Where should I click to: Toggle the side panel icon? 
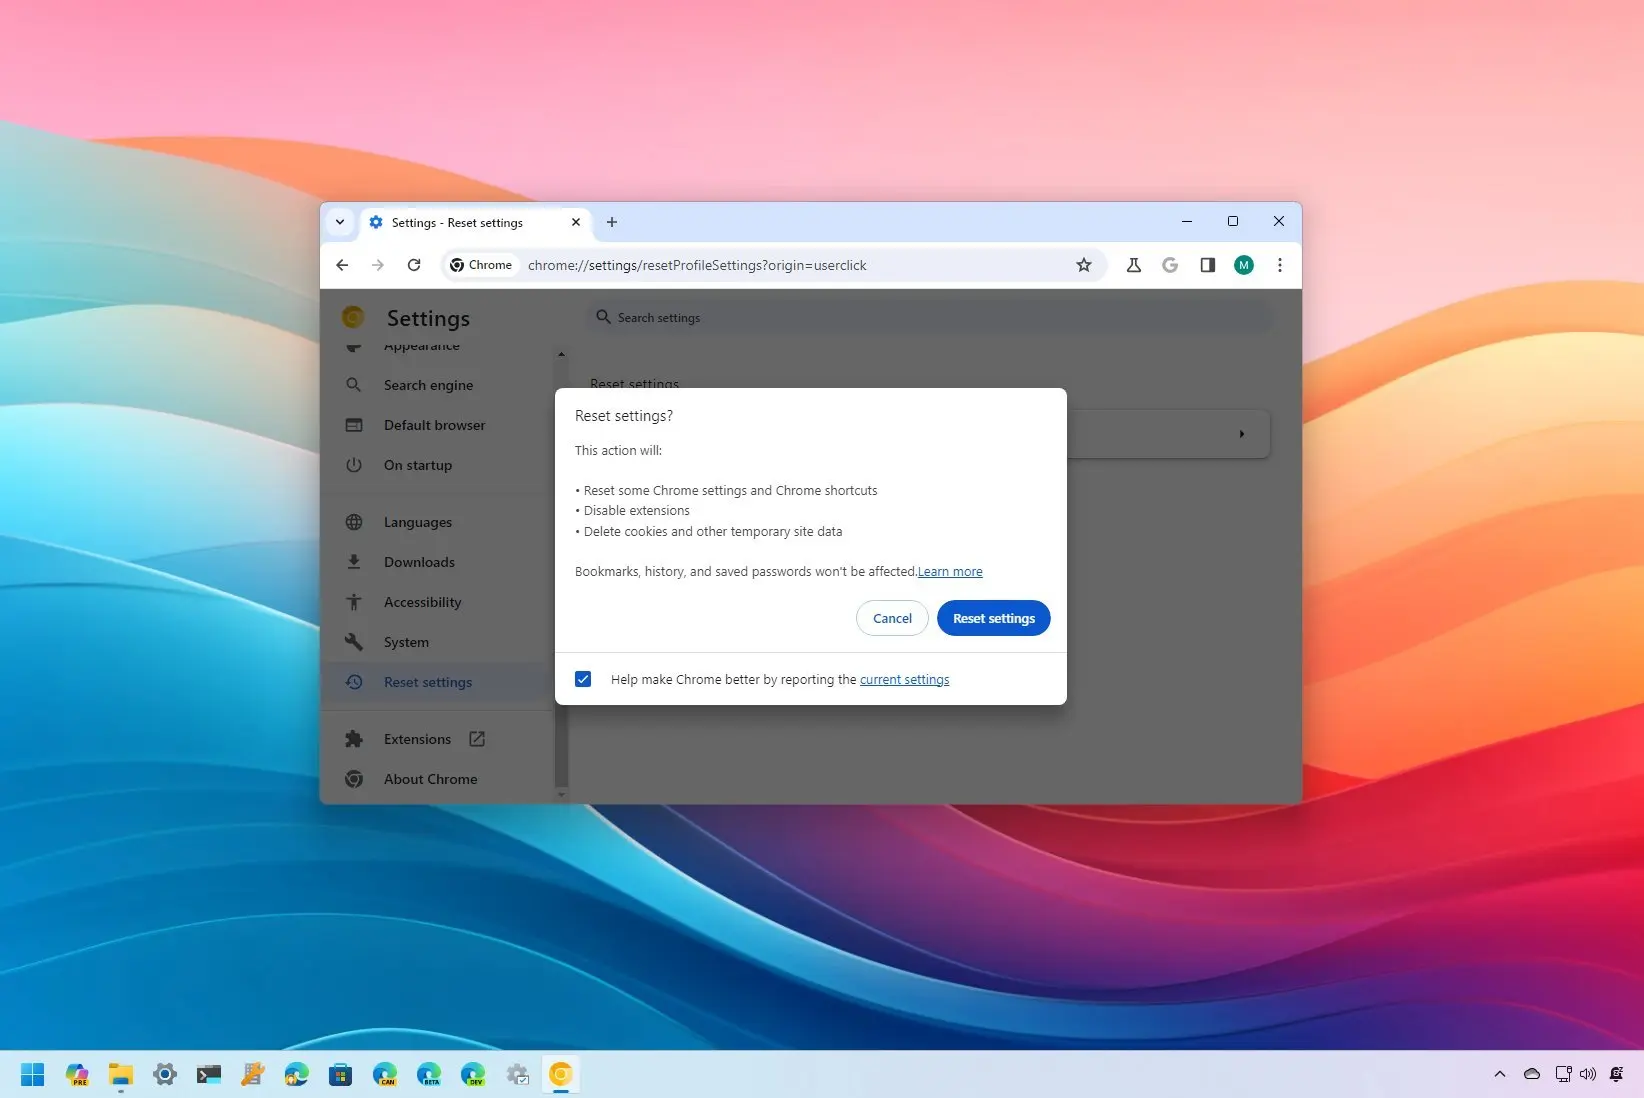tap(1207, 265)
